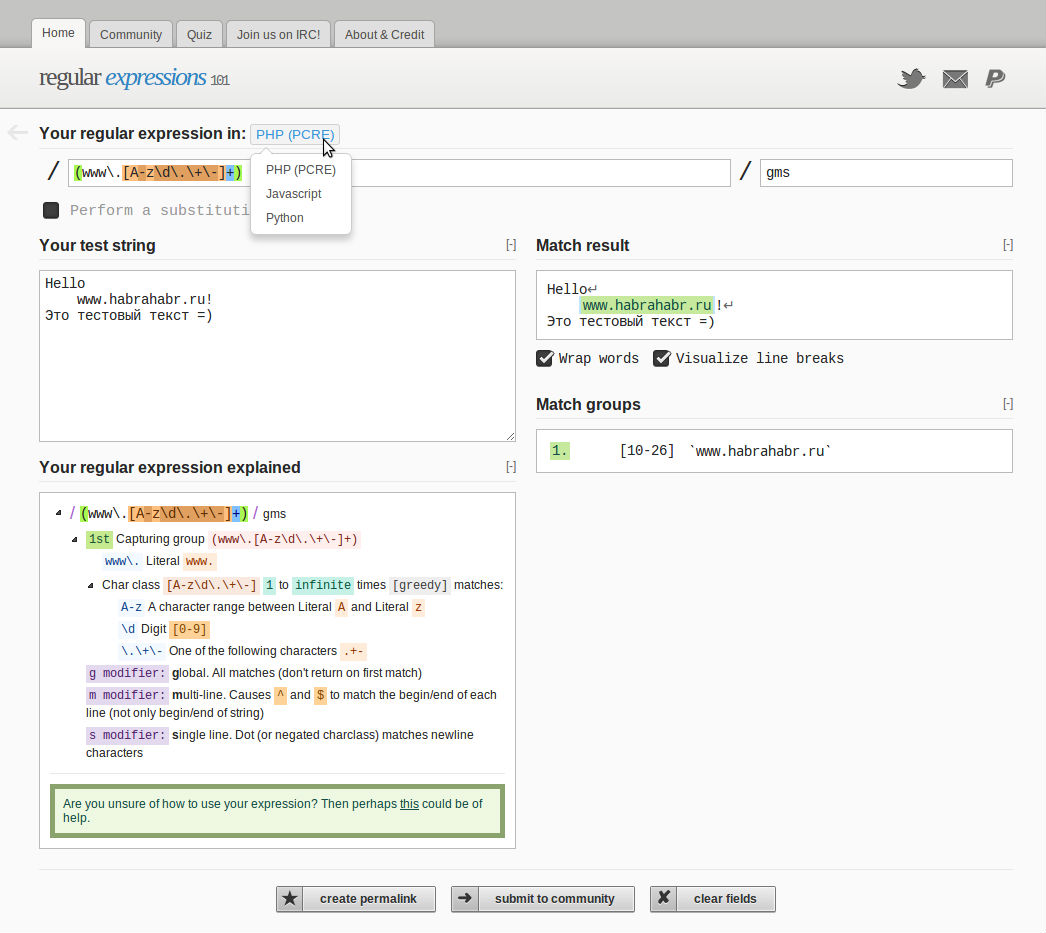Screen dimensions: 1046x933
Task: Enable the Perform a substitution checkbox
Action: [x=51, y=210]
